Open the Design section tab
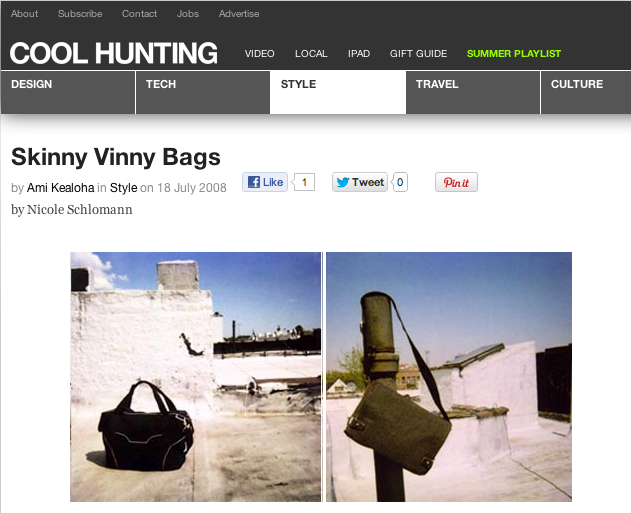 (x=68, y=93)
